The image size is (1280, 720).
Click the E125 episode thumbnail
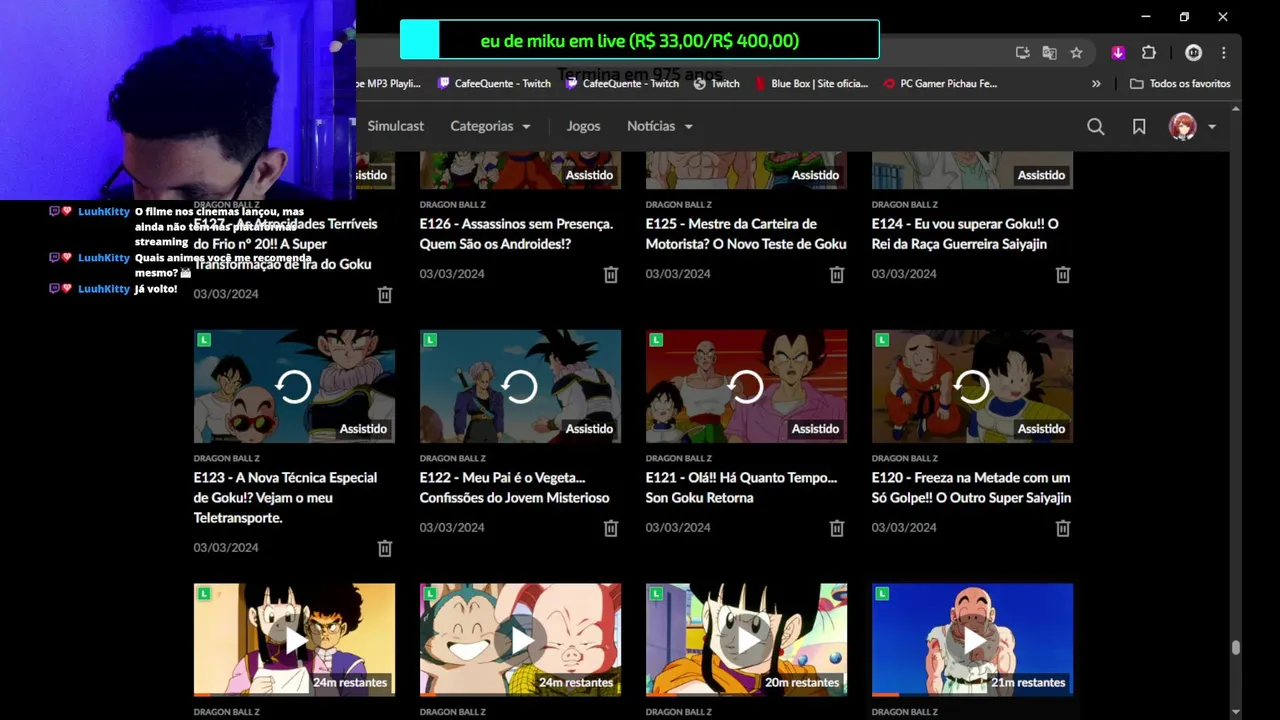click(x=746, y=170)
